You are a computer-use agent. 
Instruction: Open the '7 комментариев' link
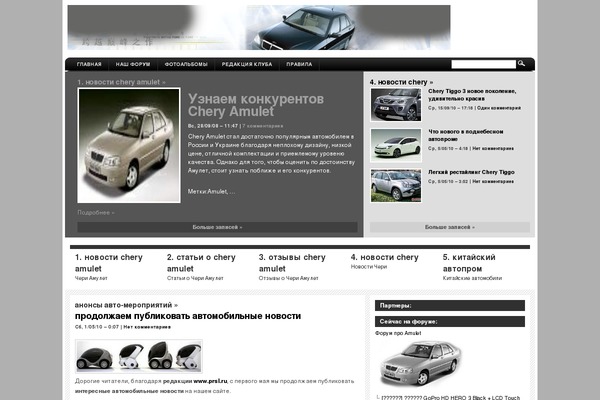pos(262,126)
